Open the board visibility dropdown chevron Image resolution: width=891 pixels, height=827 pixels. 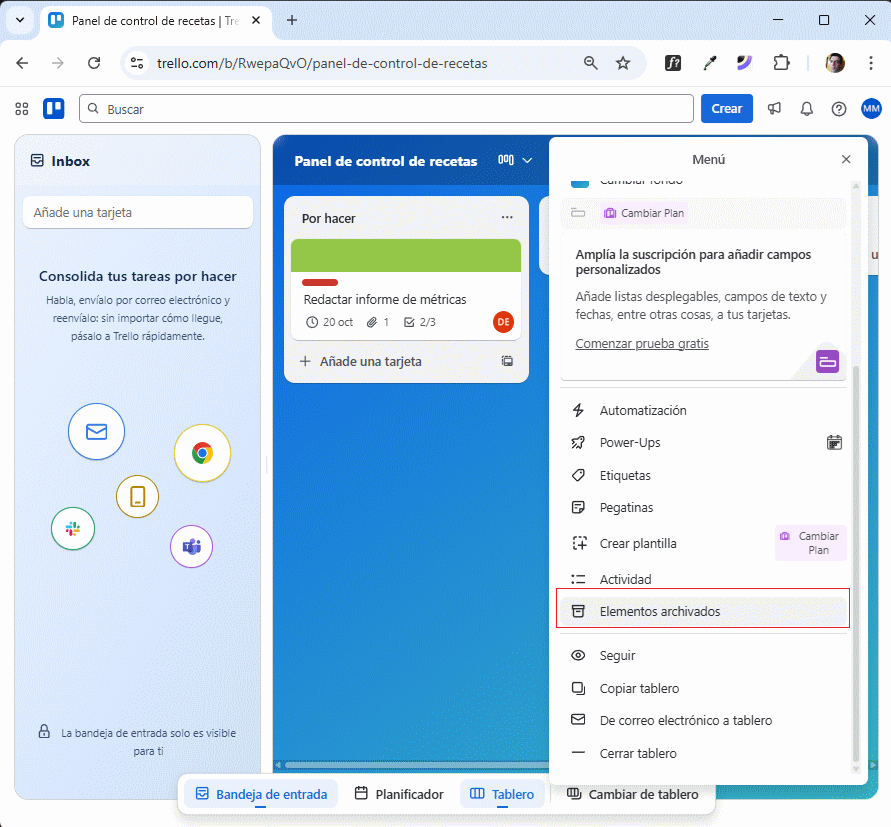(528, 160)
